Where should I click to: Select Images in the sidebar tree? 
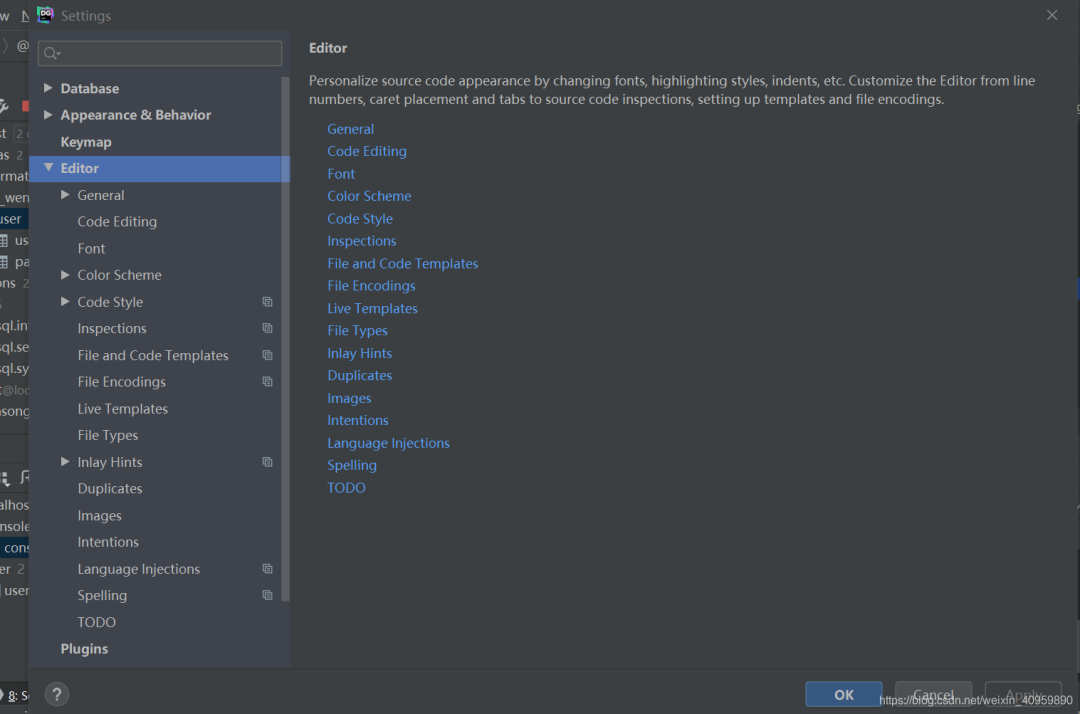click(99, 516)
